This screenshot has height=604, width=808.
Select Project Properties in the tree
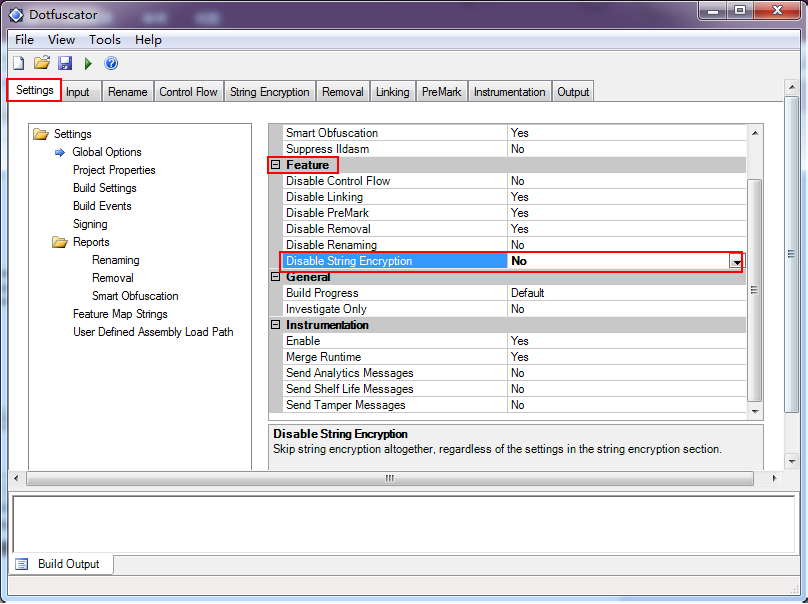114,170
